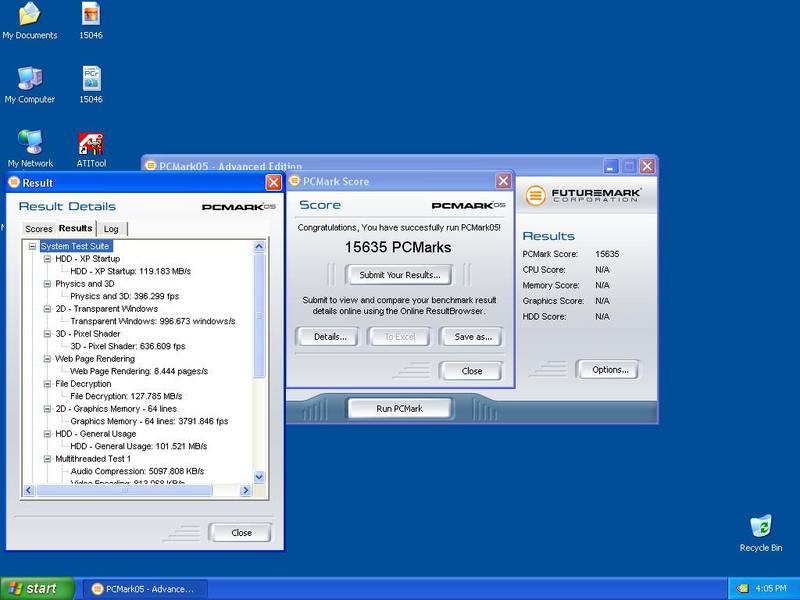Click the tree scroll down arrow
Image resolution: width=800 pixels, height=600 pixels.
pyautogui.click(x=259, y=477)
